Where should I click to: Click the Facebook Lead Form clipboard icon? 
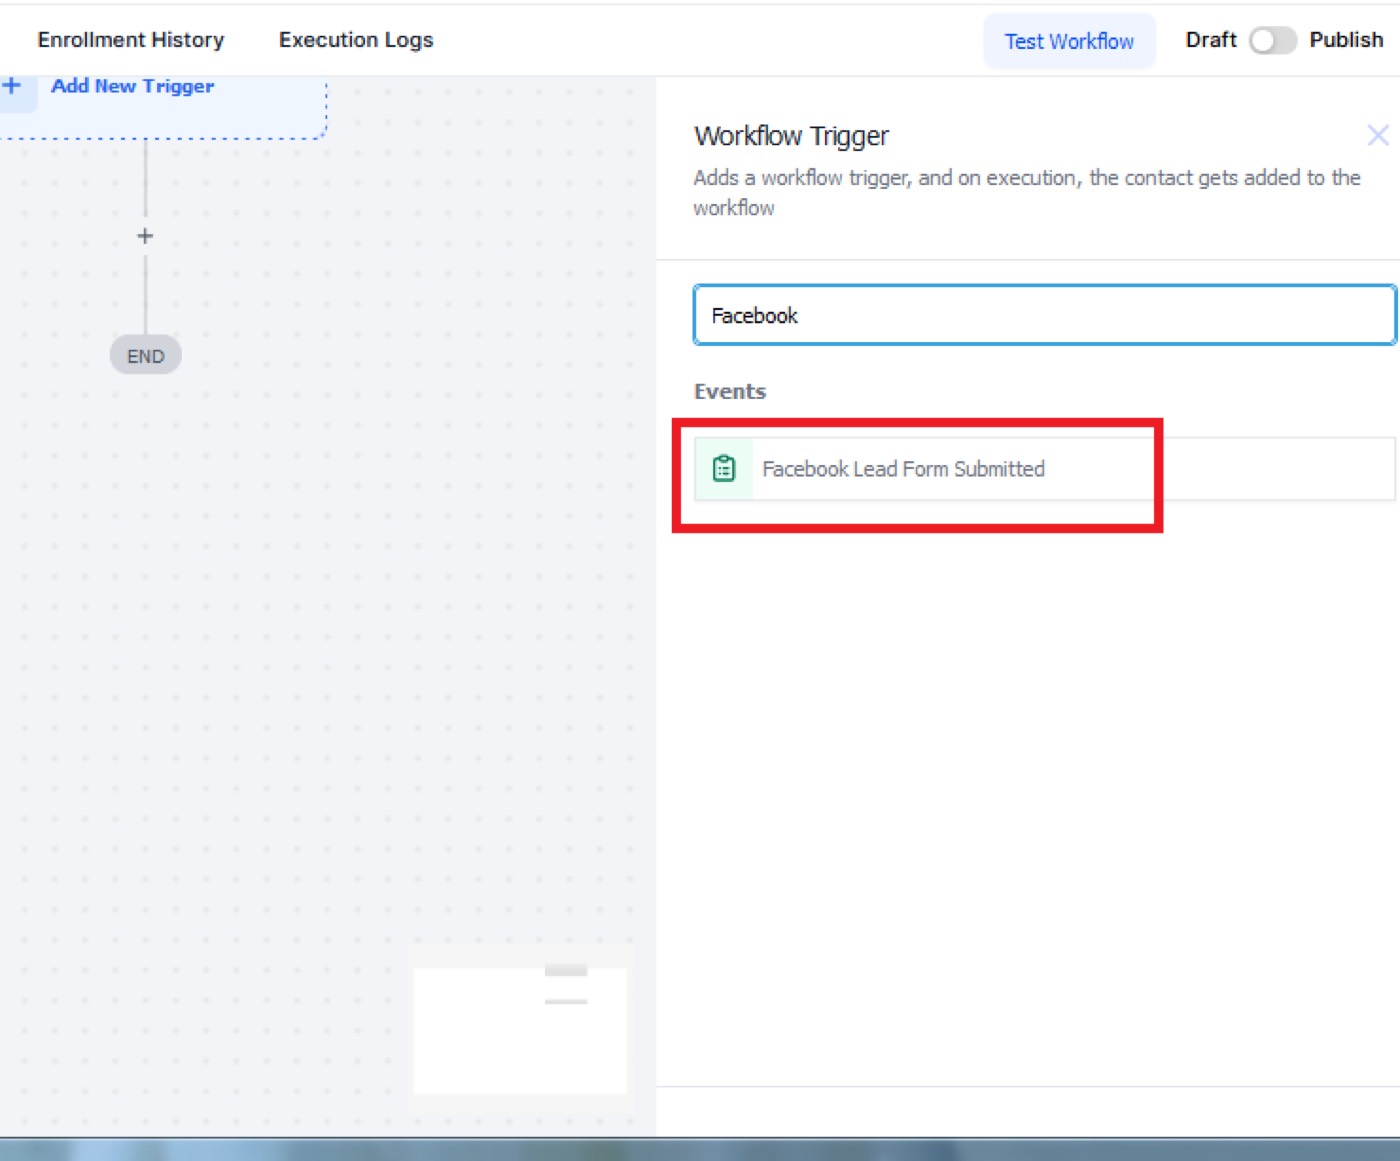(724, 468)
